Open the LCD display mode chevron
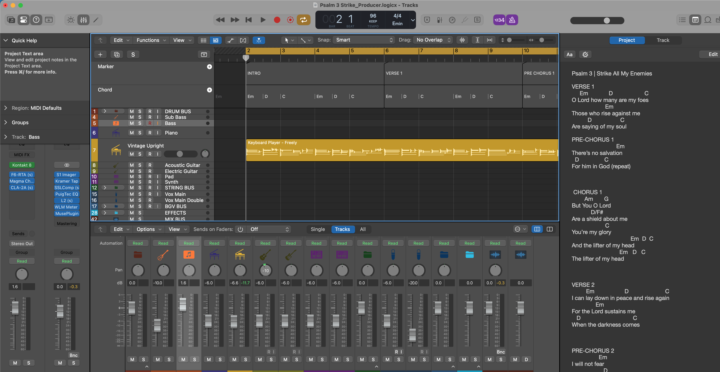This screenshot has width=720, height=372. [413, 20]
